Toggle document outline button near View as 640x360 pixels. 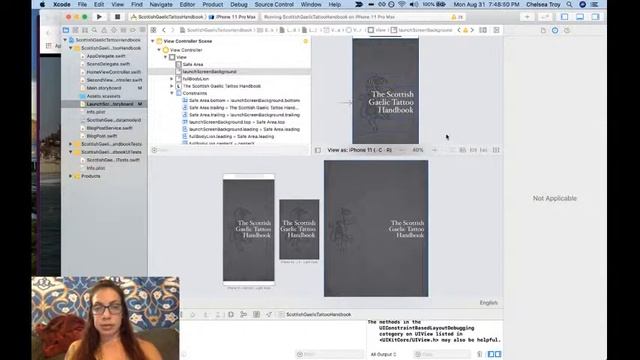318,150
